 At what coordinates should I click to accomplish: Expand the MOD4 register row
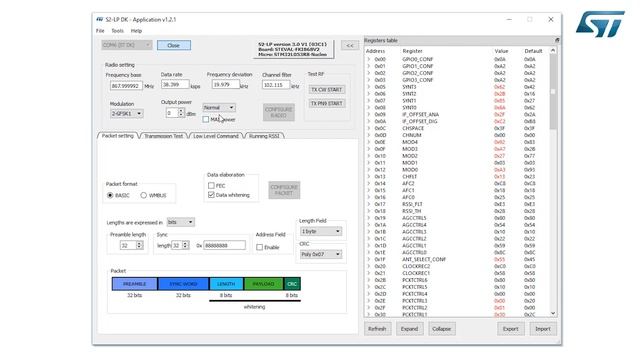pos(368,142)
